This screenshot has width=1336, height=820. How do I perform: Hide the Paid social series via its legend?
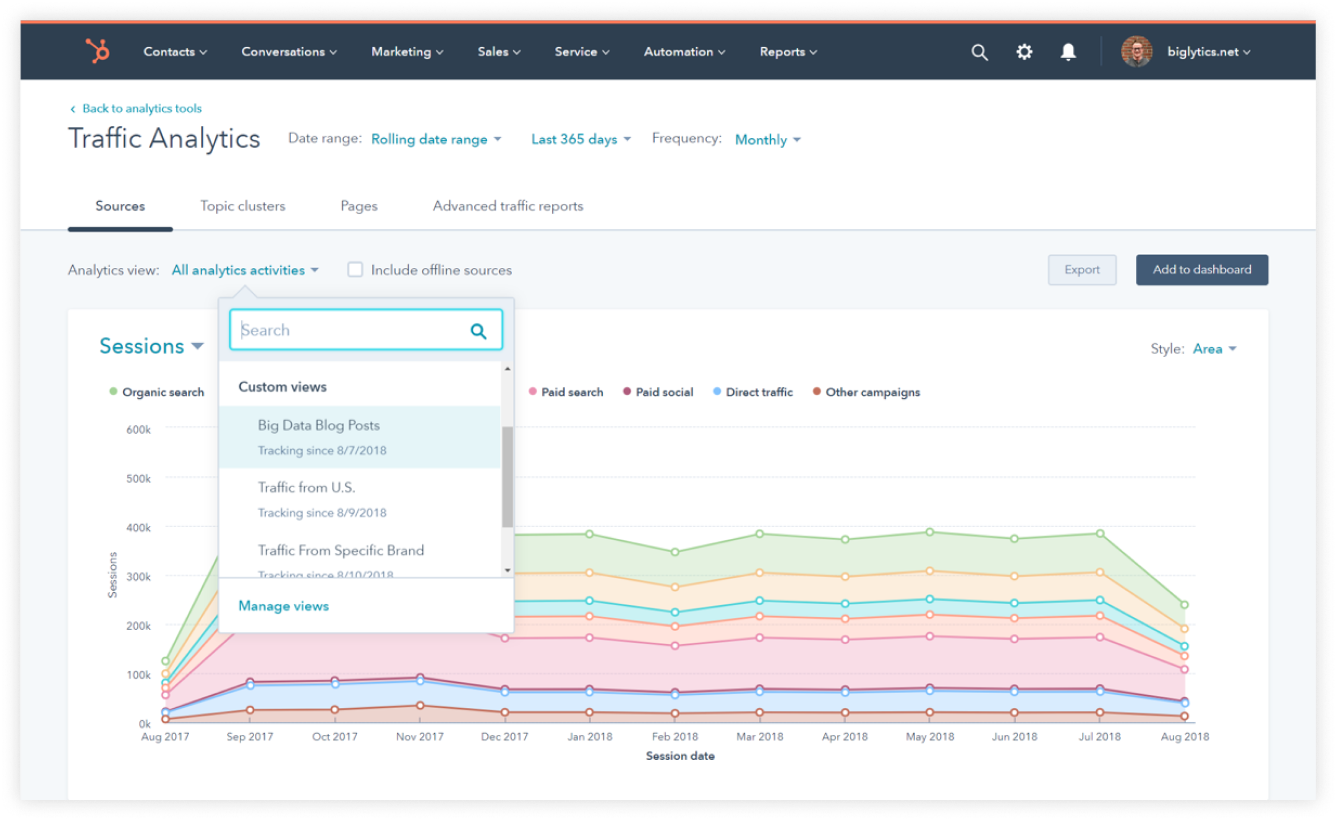659,392
